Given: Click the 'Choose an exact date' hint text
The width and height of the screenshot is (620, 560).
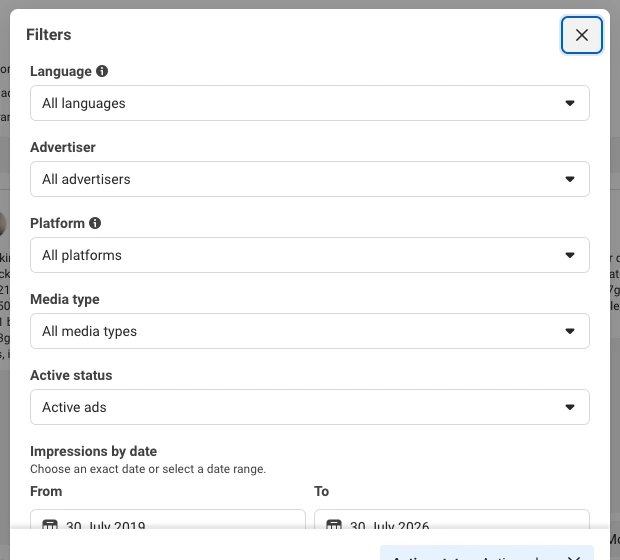Looking at the screenshot, I should pyautogui.click(x=148, y=469).
